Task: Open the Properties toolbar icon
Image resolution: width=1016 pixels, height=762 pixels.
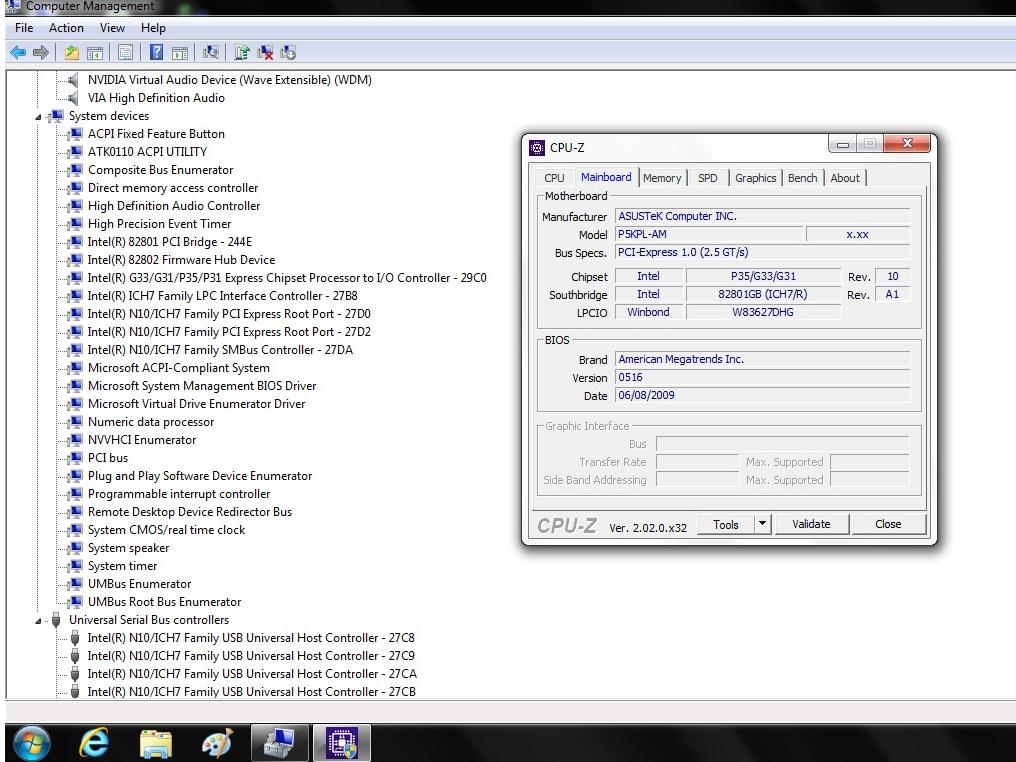Action: pos(125,52)
